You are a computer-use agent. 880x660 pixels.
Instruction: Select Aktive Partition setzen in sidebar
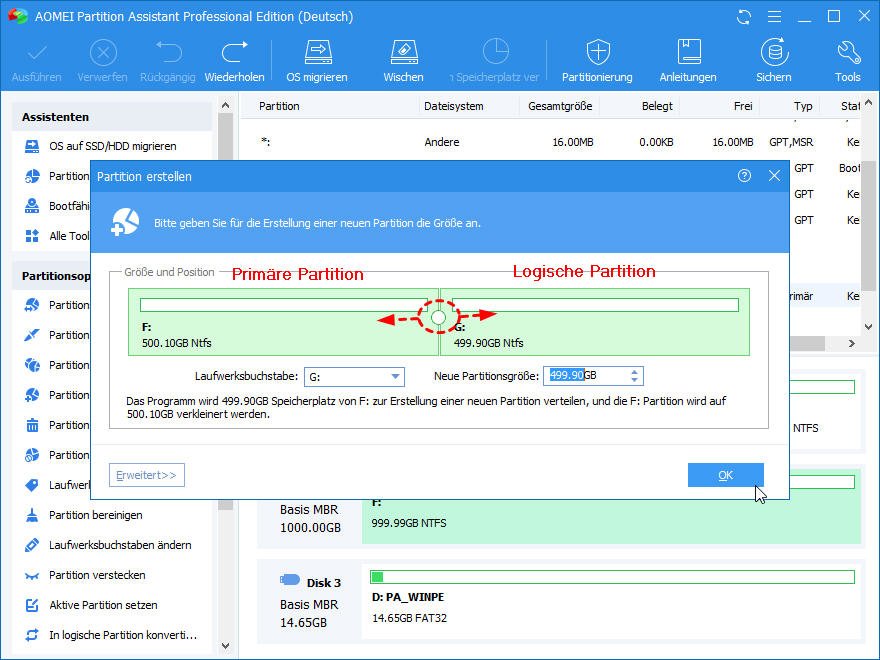pos(103,605)
